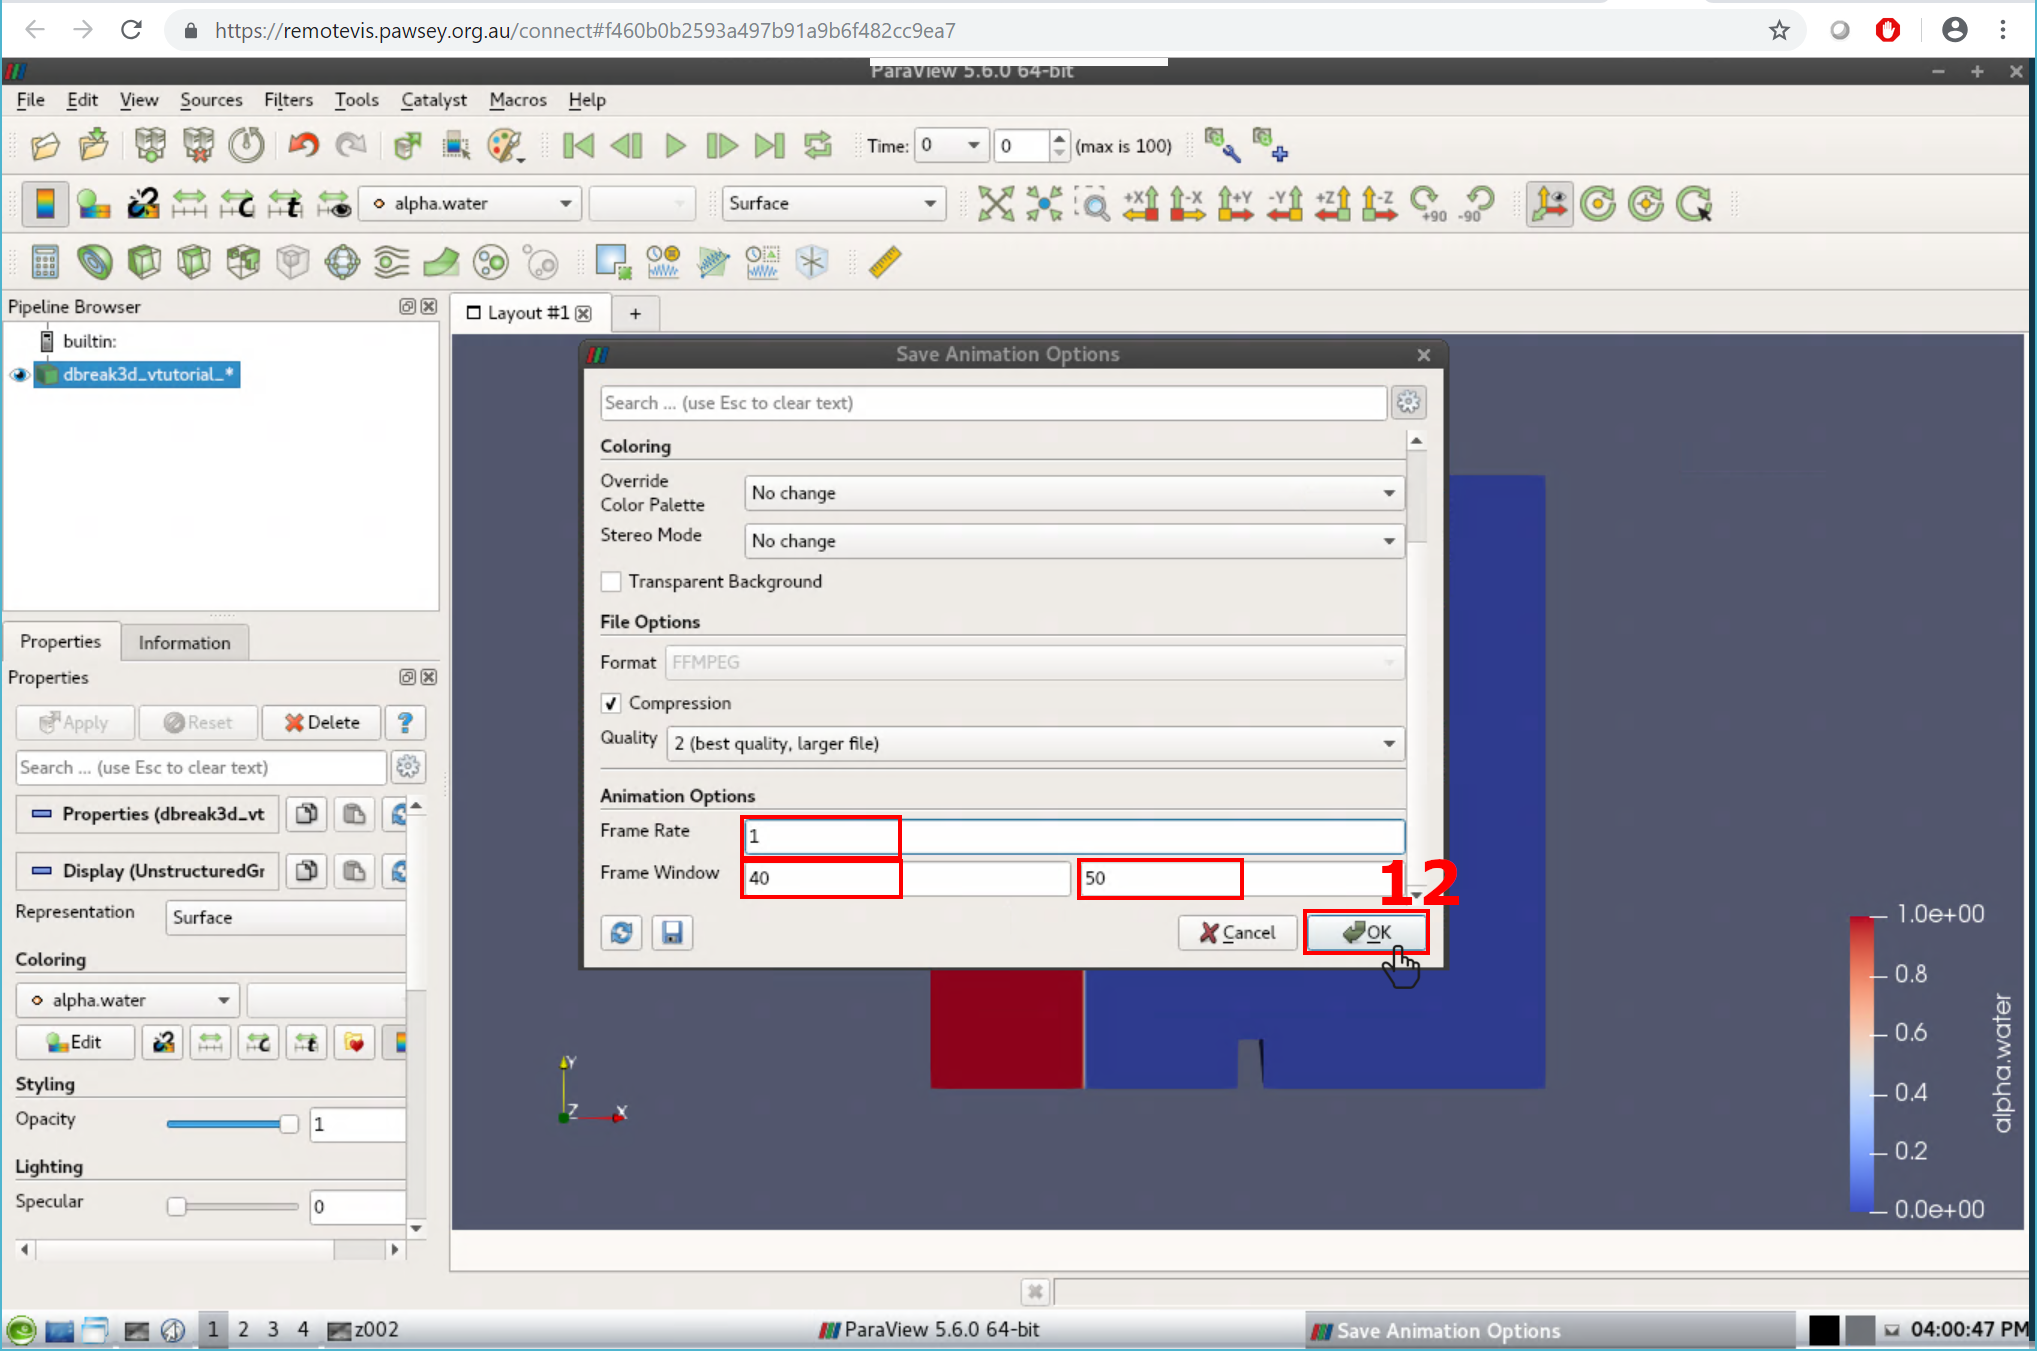The image size is (2037, 1351).
Task: Open the Macros menu
Action: 518,100
